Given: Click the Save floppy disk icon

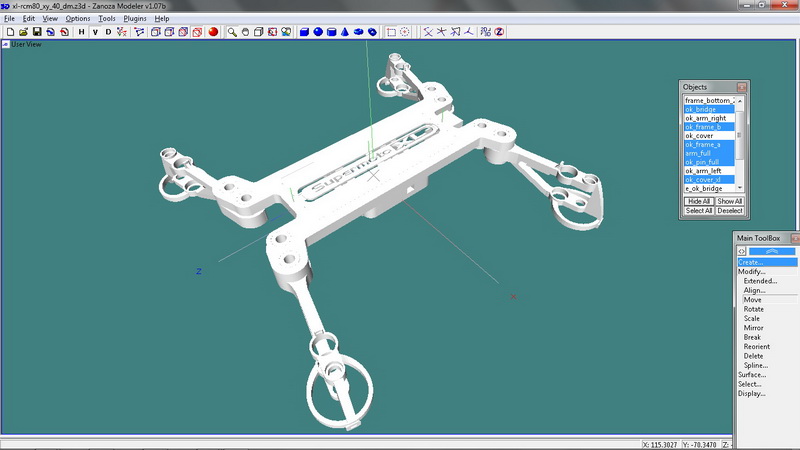Looking at the screenshot, I should tap(36, 32).
